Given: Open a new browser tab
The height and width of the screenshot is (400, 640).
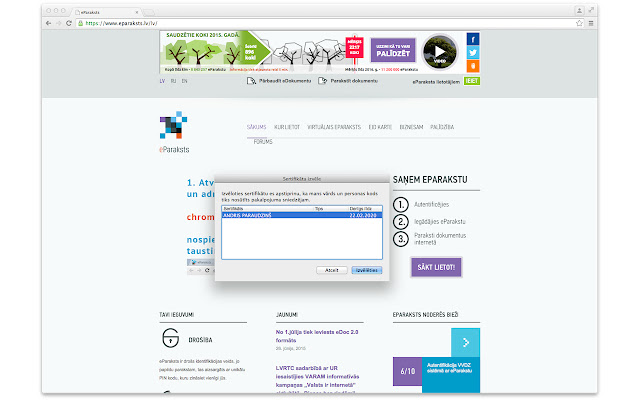Looking at the screenshot, I should tap(149, 12).
